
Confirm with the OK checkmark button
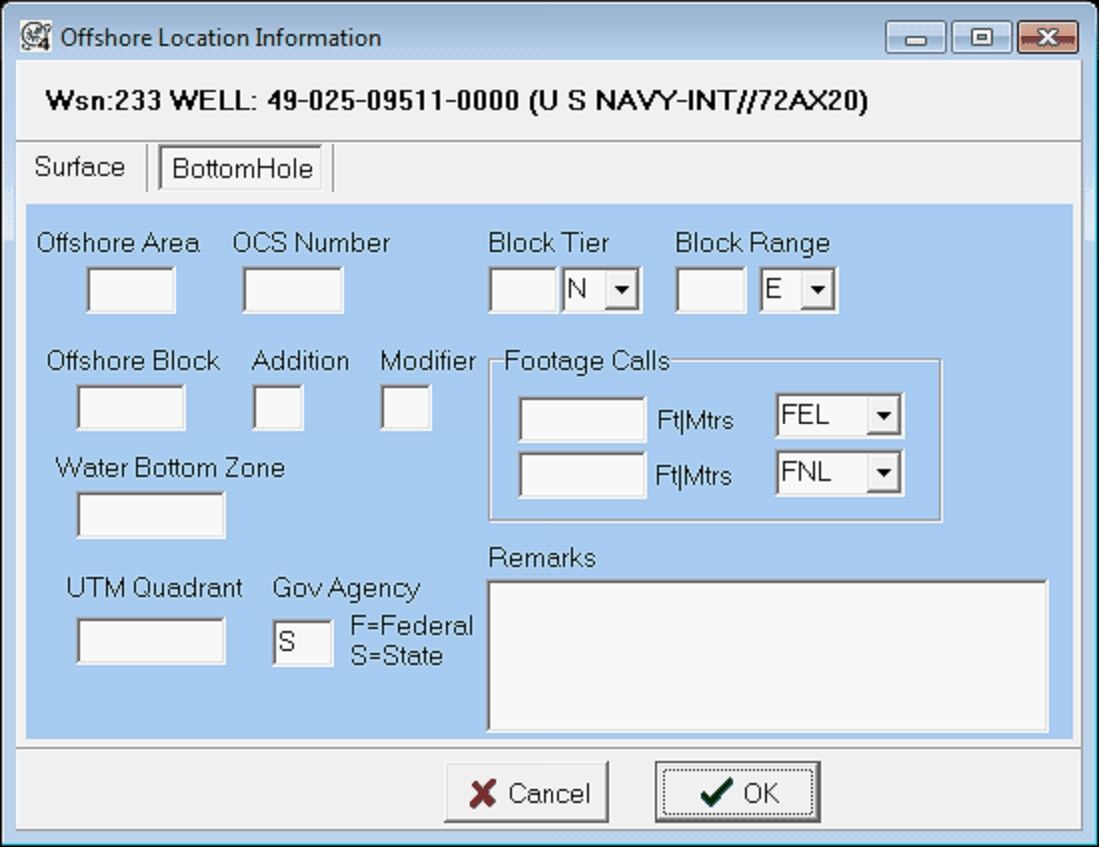(x=738, y=793)
